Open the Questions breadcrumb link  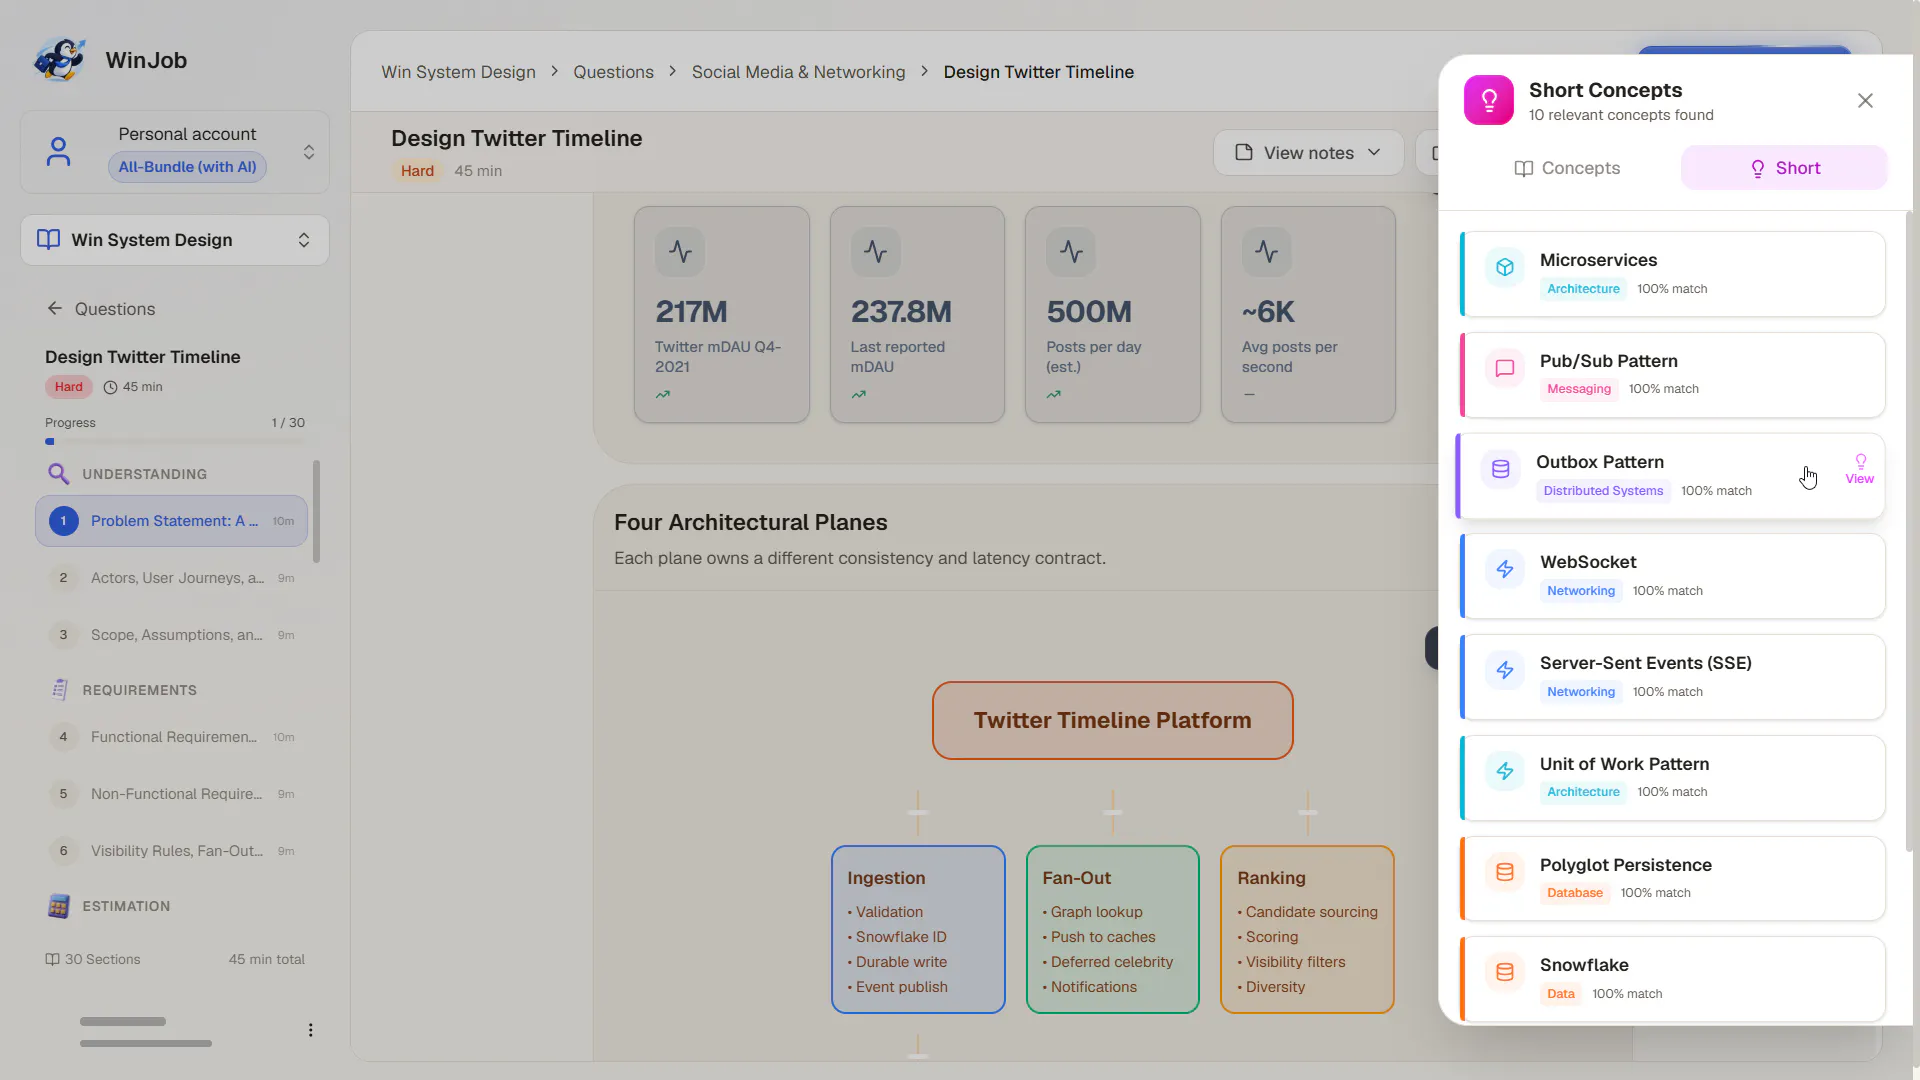tap(613, 72)
